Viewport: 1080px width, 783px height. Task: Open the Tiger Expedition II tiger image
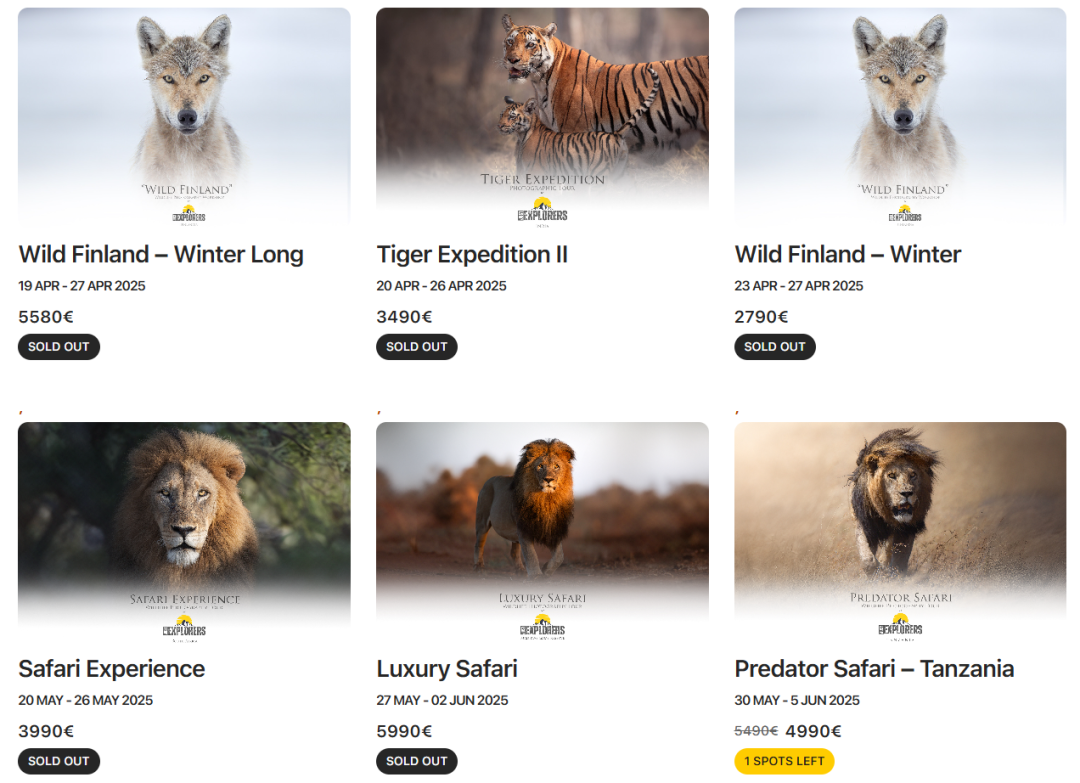tap(542, 118)
